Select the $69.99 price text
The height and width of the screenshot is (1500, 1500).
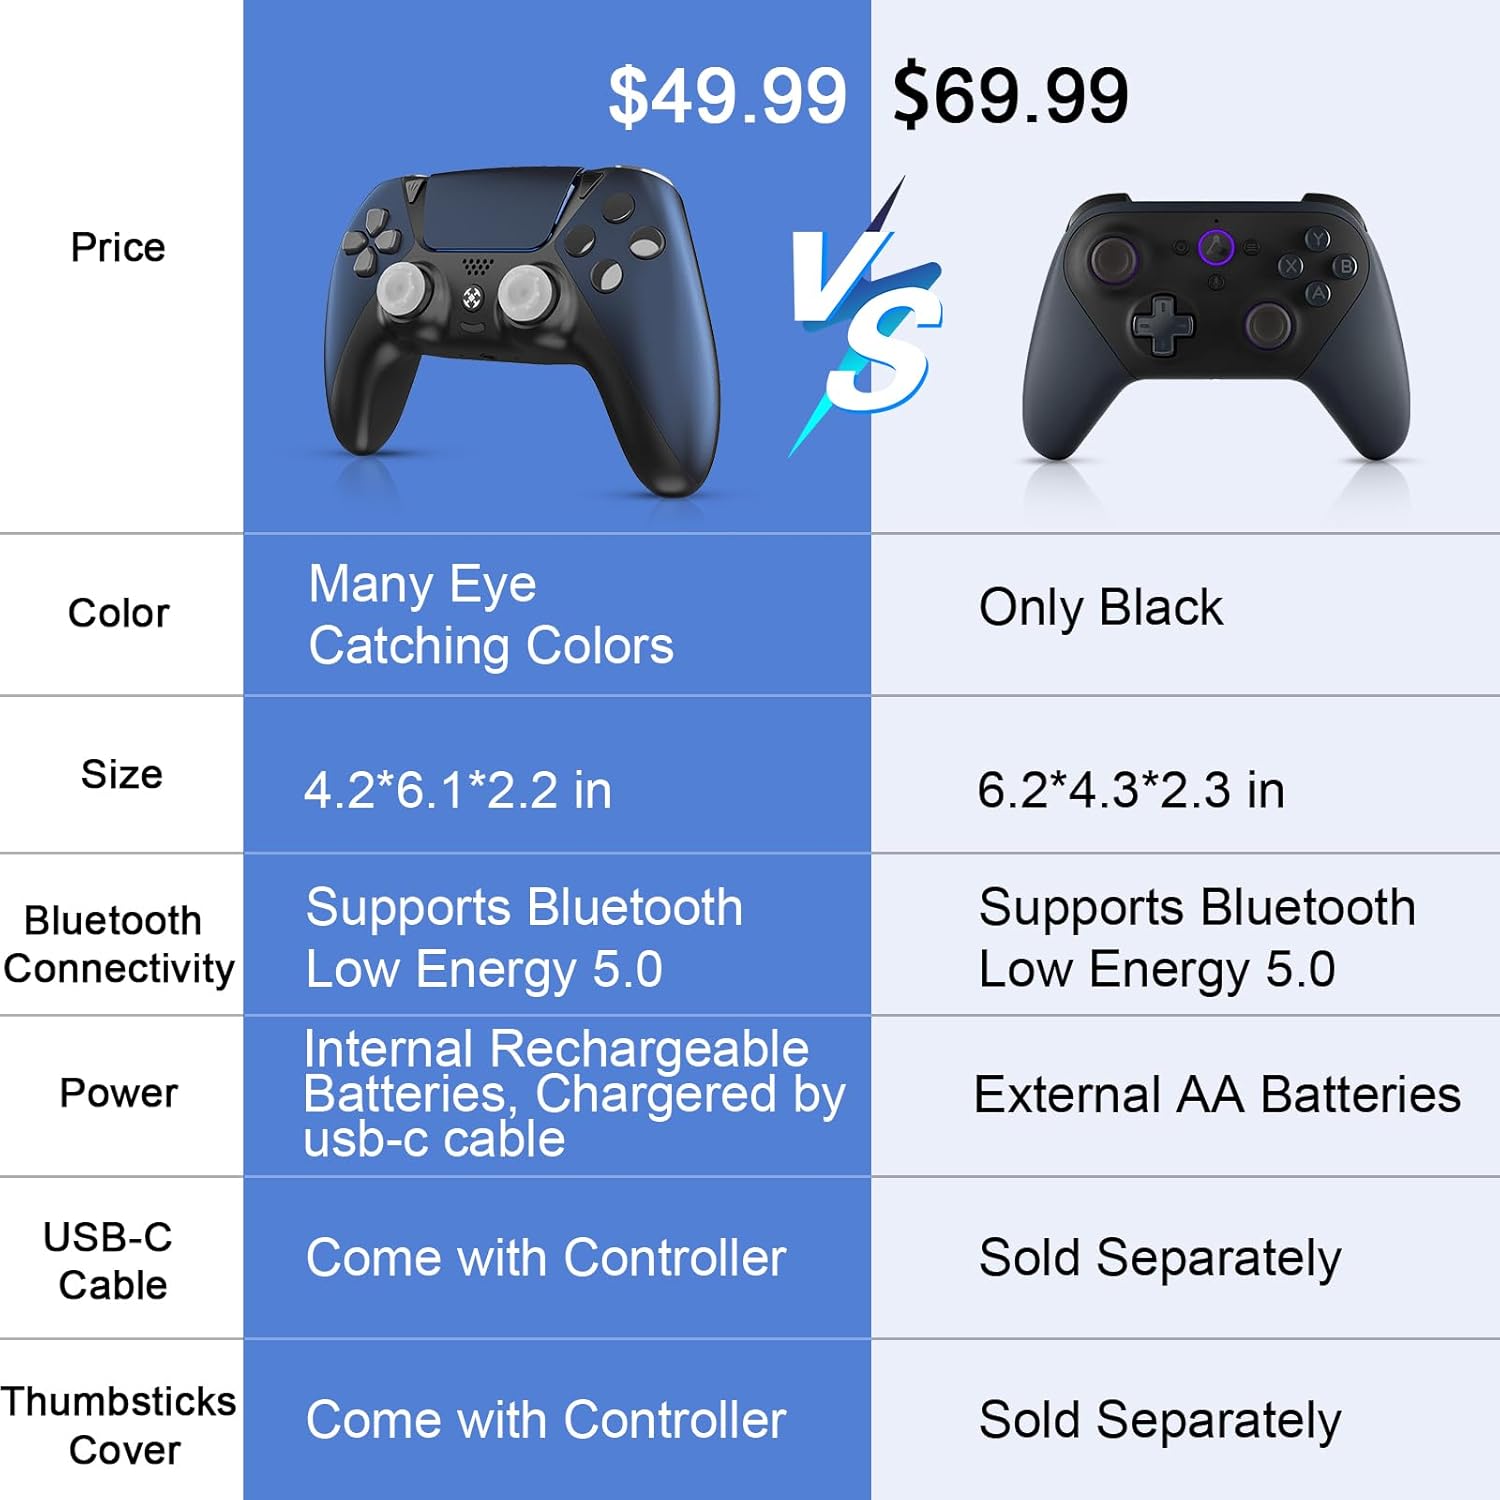coord(1010,97)
